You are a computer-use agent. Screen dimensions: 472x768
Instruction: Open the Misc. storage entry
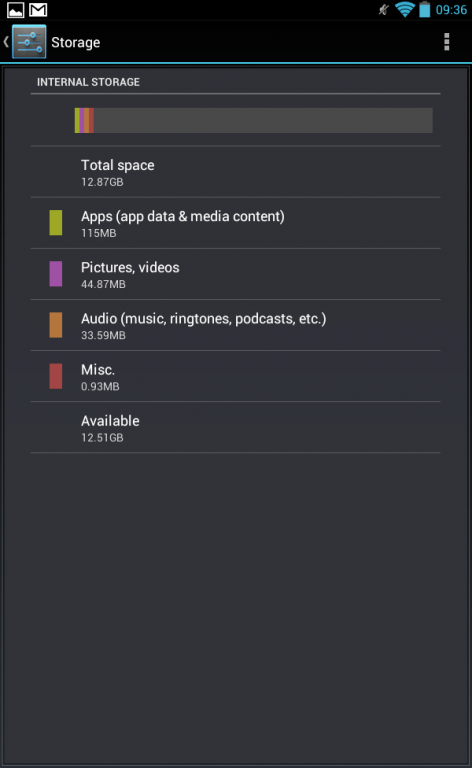pyautogui.click(x=236, y=376)
